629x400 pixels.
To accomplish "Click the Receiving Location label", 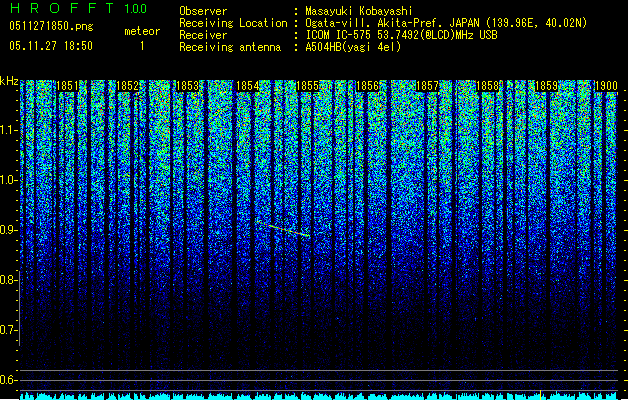I will 233,23.
